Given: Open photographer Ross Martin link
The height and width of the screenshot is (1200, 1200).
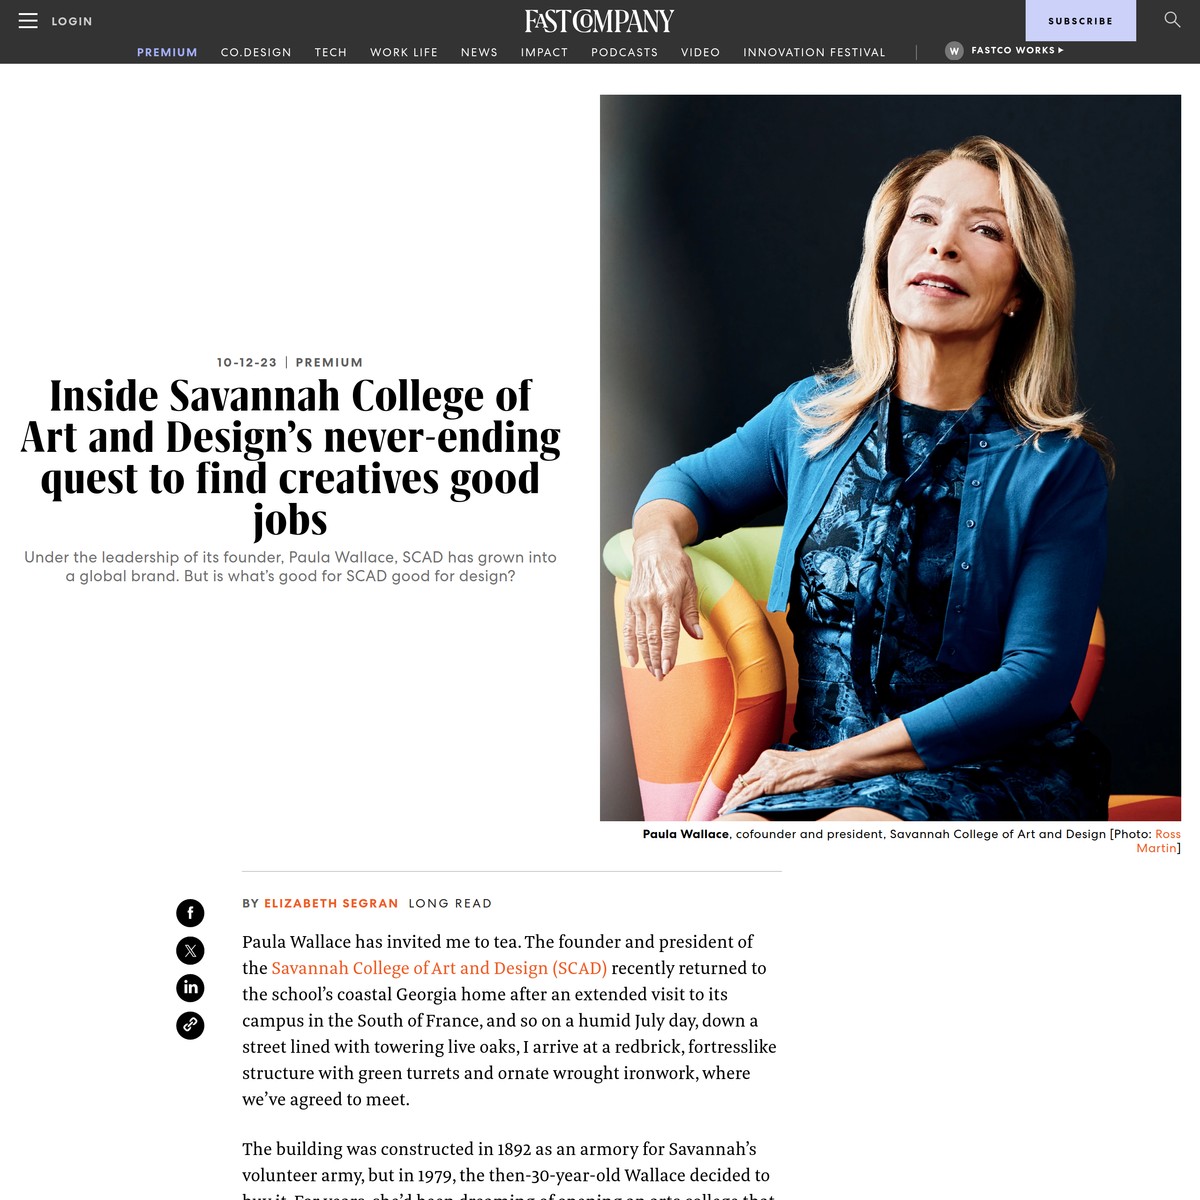Looking at the screenshot, I should [1159, 841].
